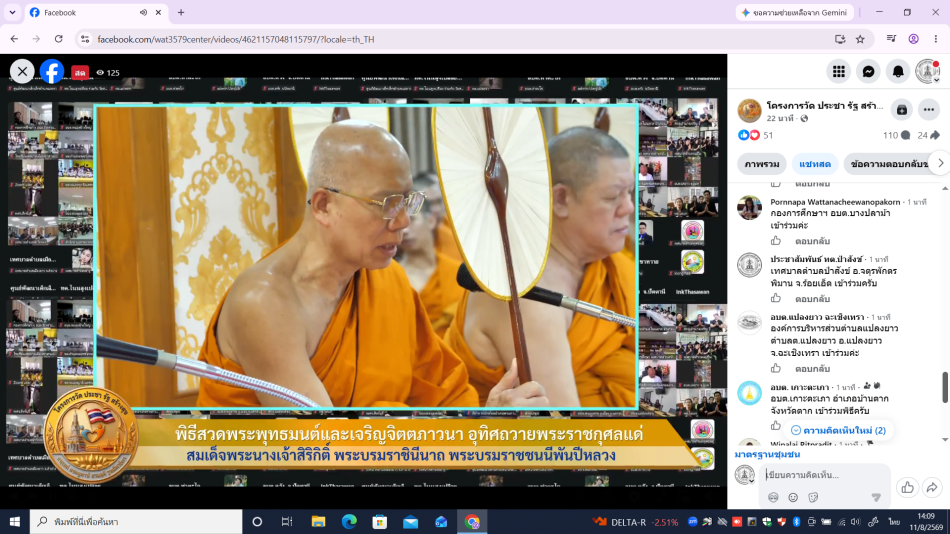Switch commenting identity via the avatar dropdown
The height and width of the screenshot is (534, 950).
tap(745, 475)
